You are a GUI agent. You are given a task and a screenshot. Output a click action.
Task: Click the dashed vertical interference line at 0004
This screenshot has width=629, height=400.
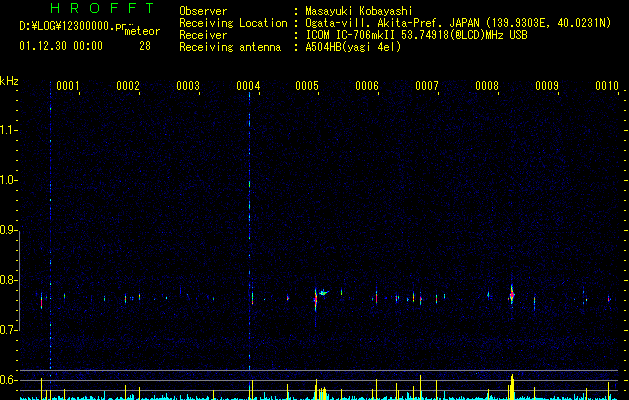coord(250,231)
